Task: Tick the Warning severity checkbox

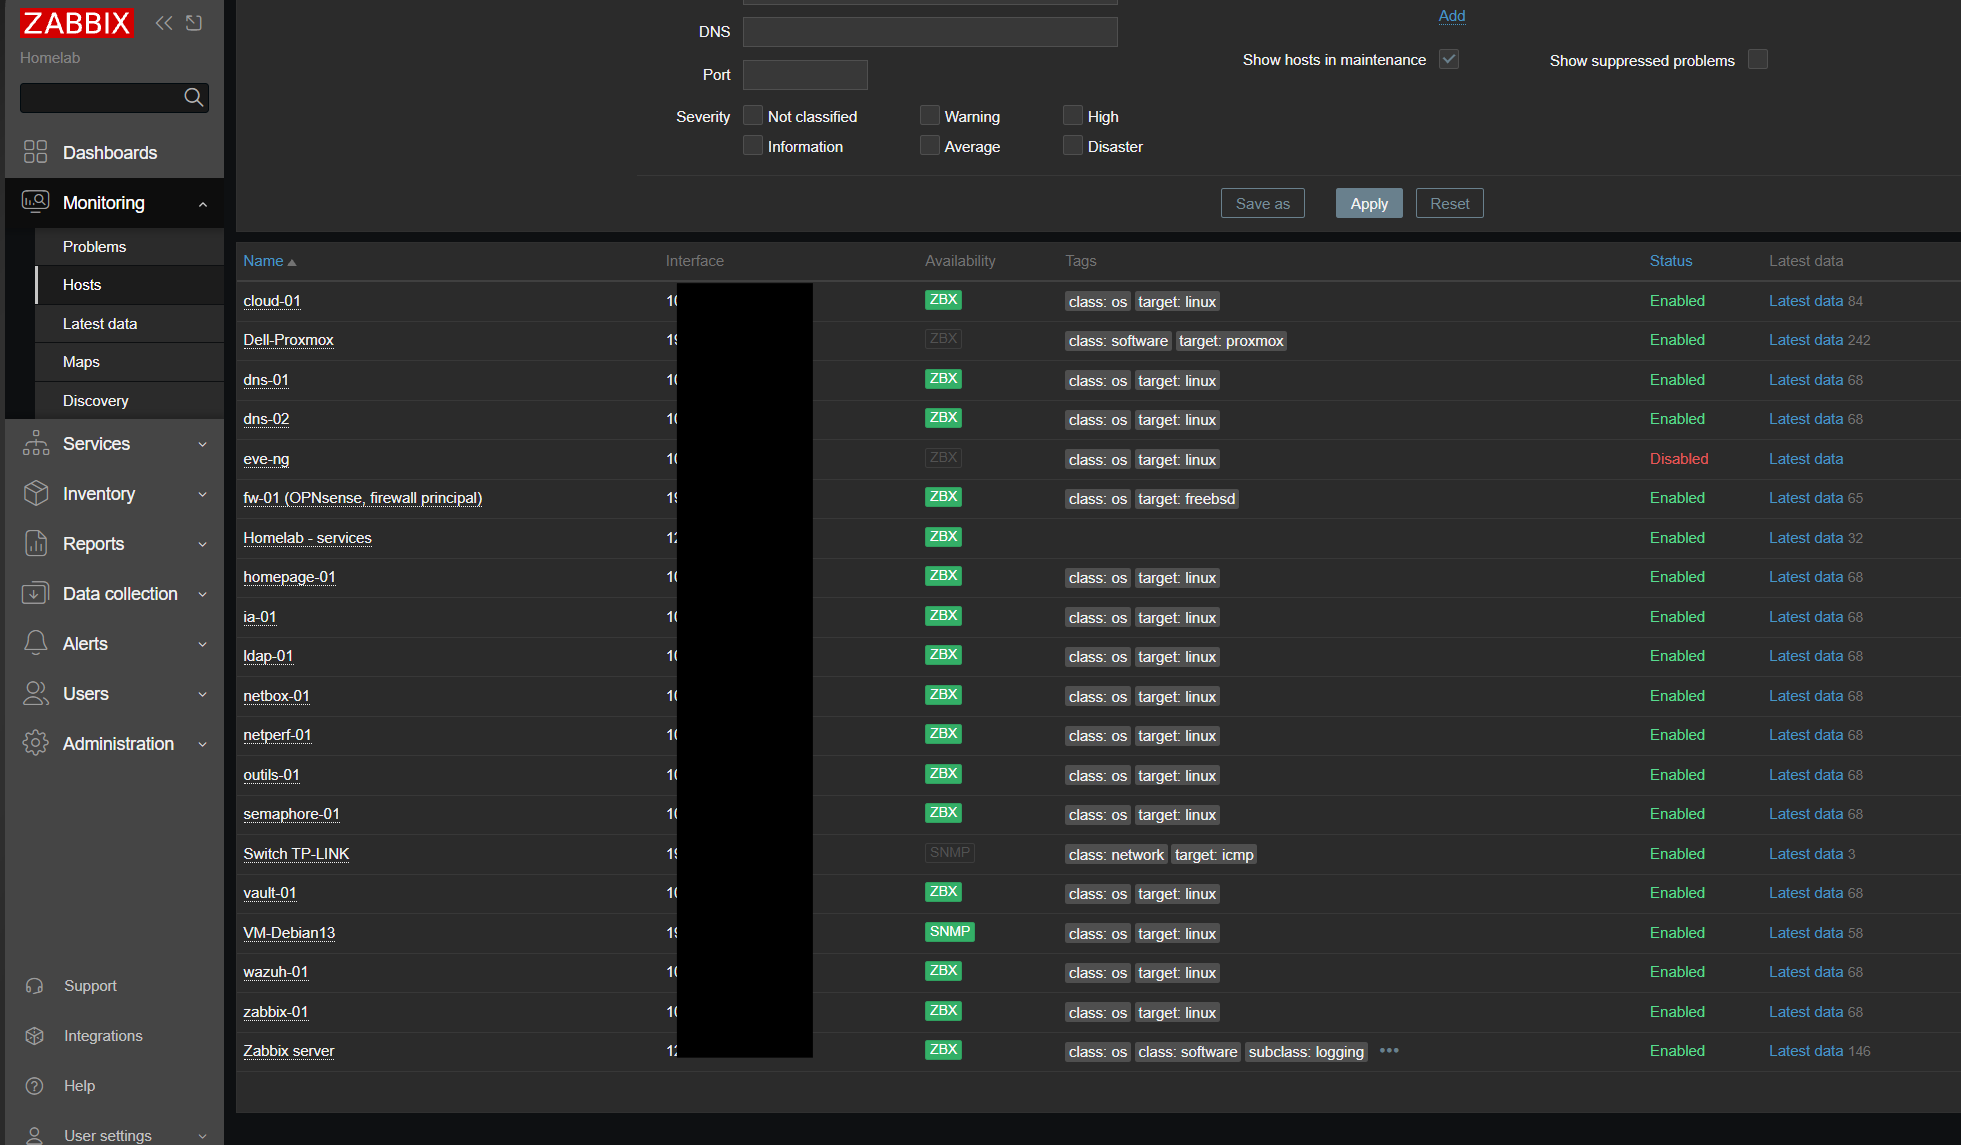Action: [x=930, y=116]
